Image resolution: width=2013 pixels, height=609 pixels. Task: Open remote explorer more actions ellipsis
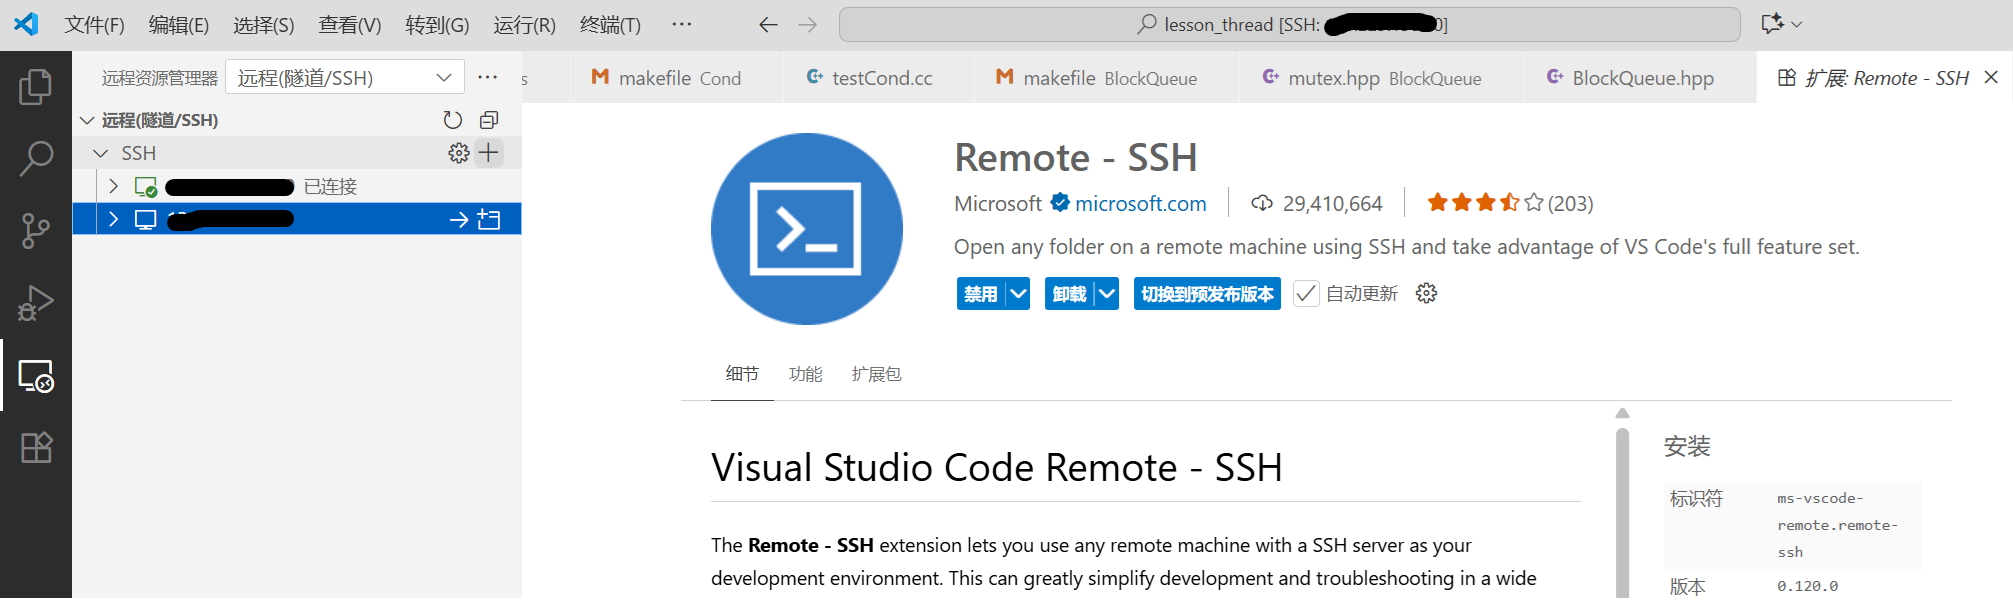(487, 77)
